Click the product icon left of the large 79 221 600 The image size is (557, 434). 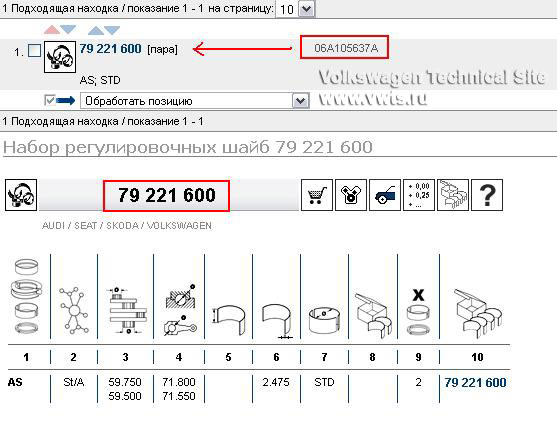tap(21, 195)
